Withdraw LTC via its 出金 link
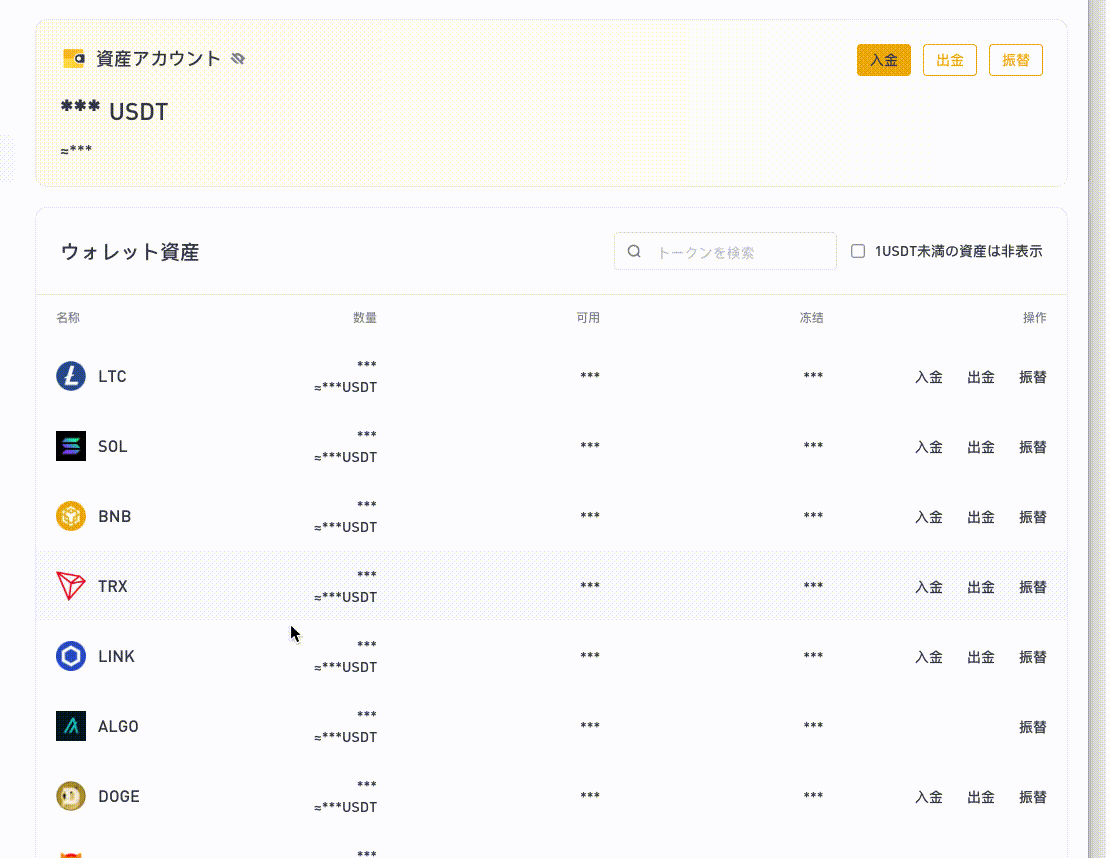The image size is (1106, 858). [x=981, y=377]
